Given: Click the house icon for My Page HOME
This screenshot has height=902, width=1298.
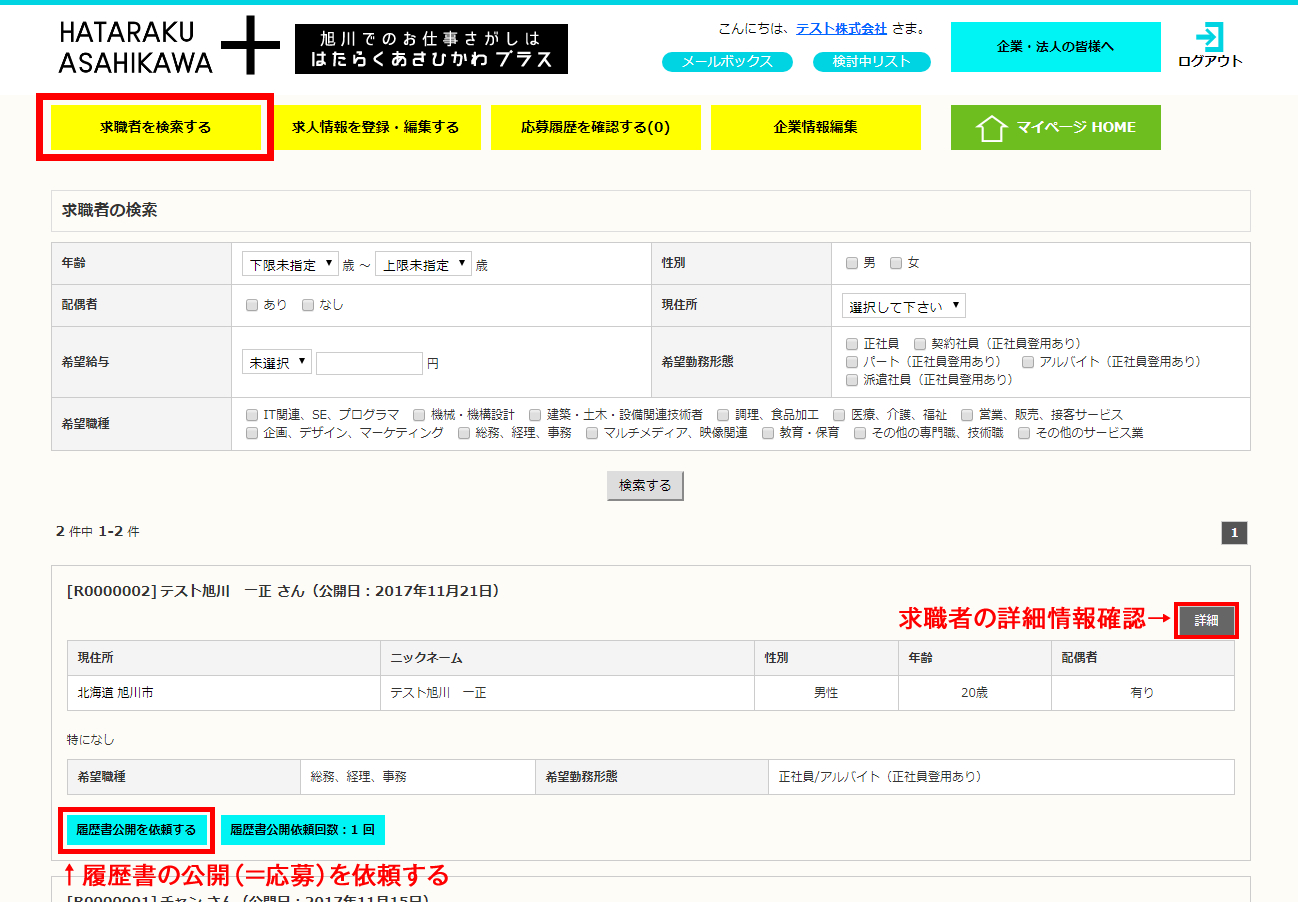Looking at the screenshot, I should pyautogui.click(x=990, y=128).
